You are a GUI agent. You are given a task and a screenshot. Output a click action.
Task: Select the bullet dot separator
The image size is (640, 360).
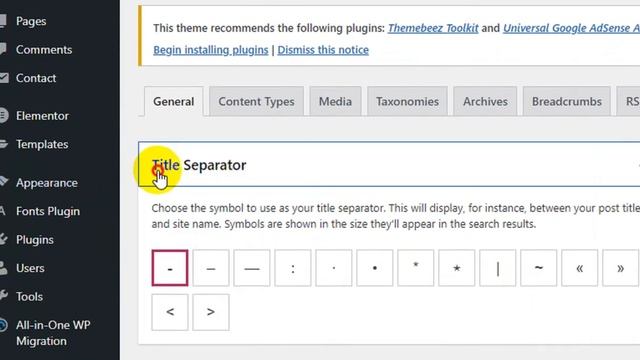click(375, 268)
